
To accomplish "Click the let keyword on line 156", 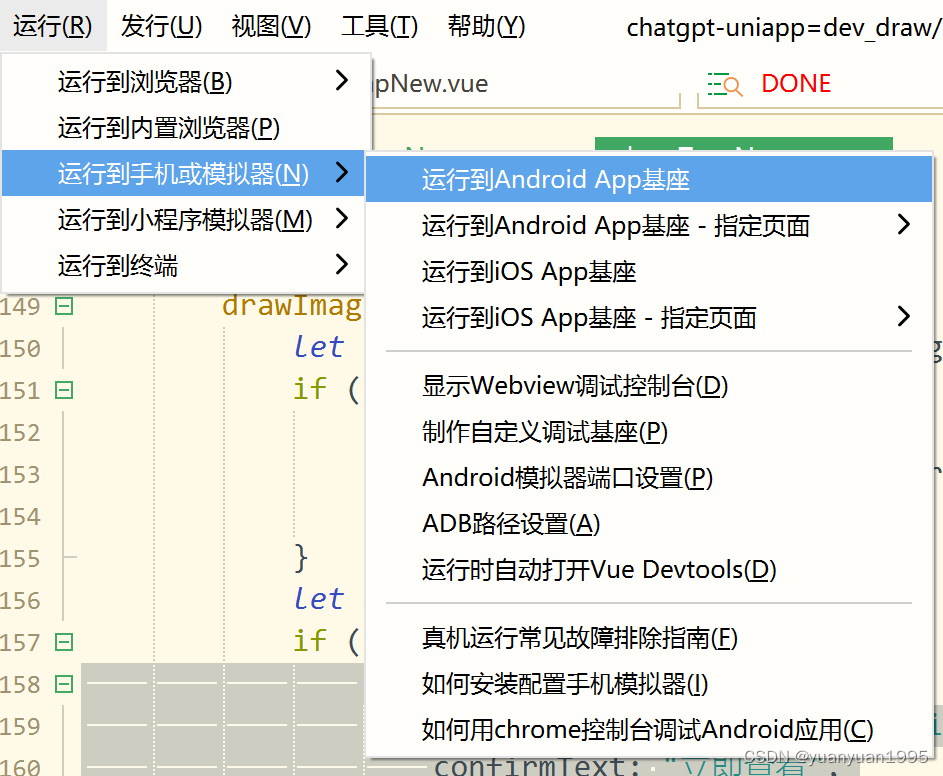I will pyautogui.click(x=318, y=599).
